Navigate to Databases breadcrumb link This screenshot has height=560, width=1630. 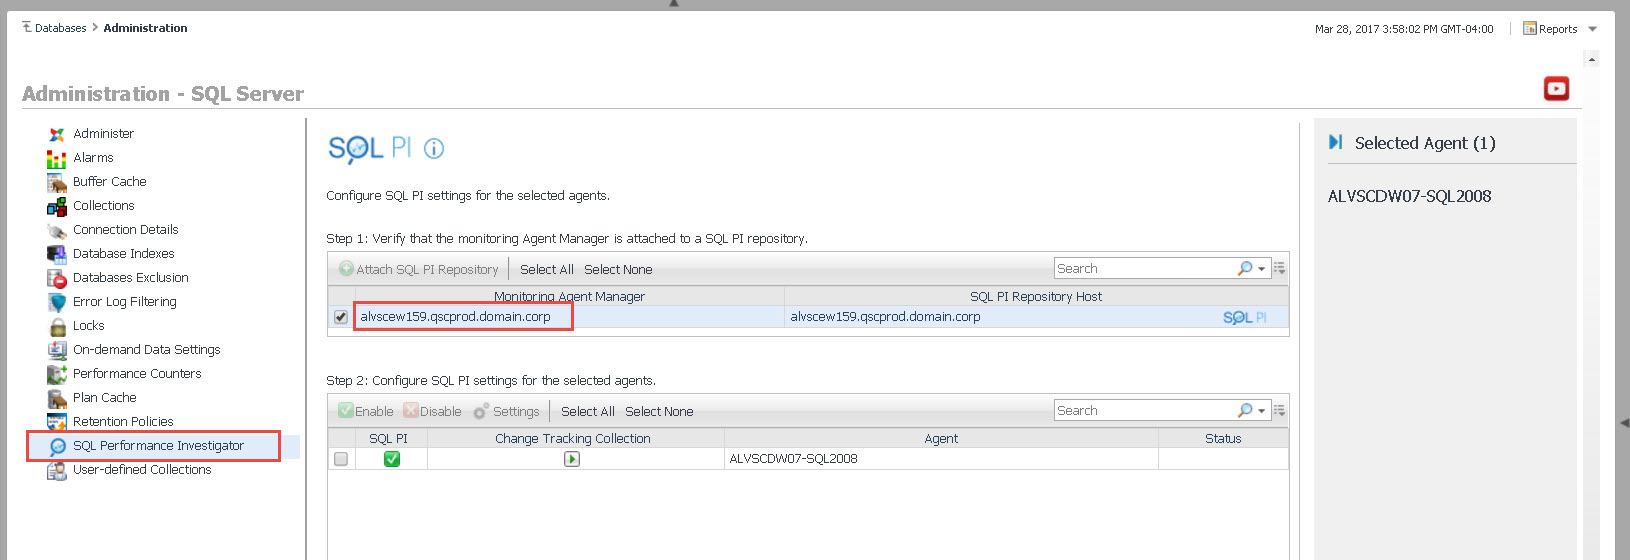[x=60, y=28]
